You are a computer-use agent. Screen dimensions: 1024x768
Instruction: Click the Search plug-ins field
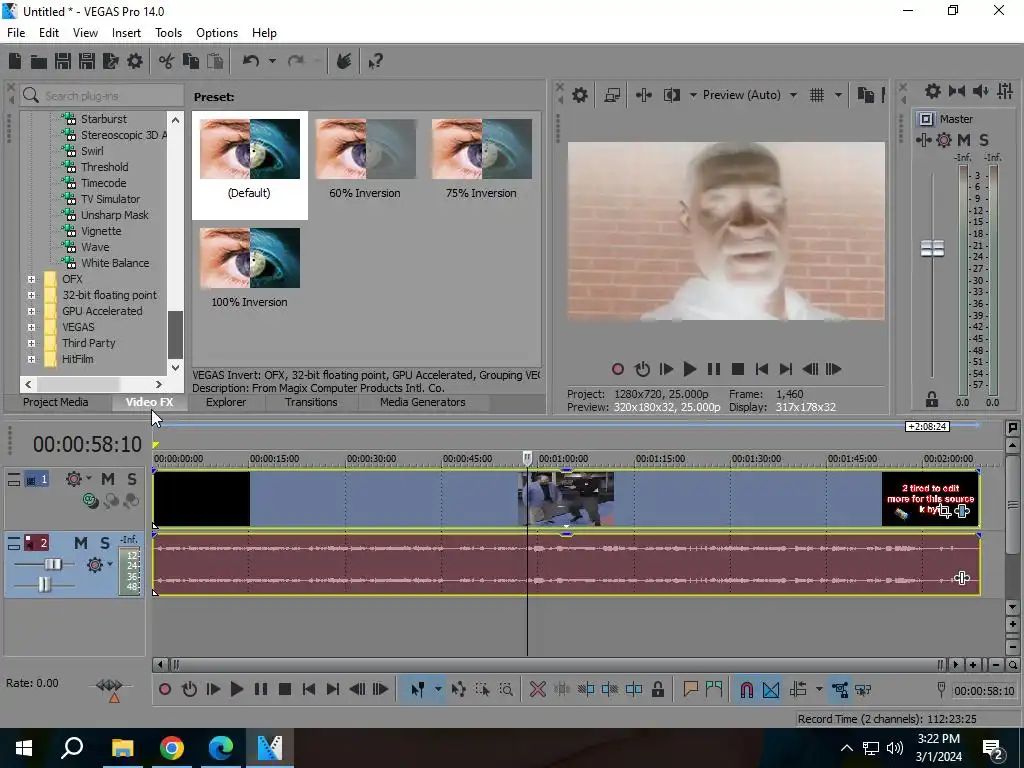[102, 96]
